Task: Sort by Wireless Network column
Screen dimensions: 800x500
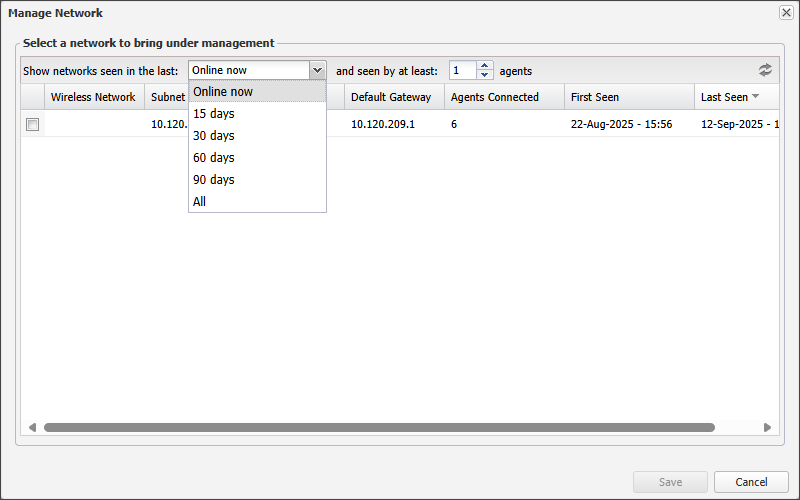Action: click(93, 97)
